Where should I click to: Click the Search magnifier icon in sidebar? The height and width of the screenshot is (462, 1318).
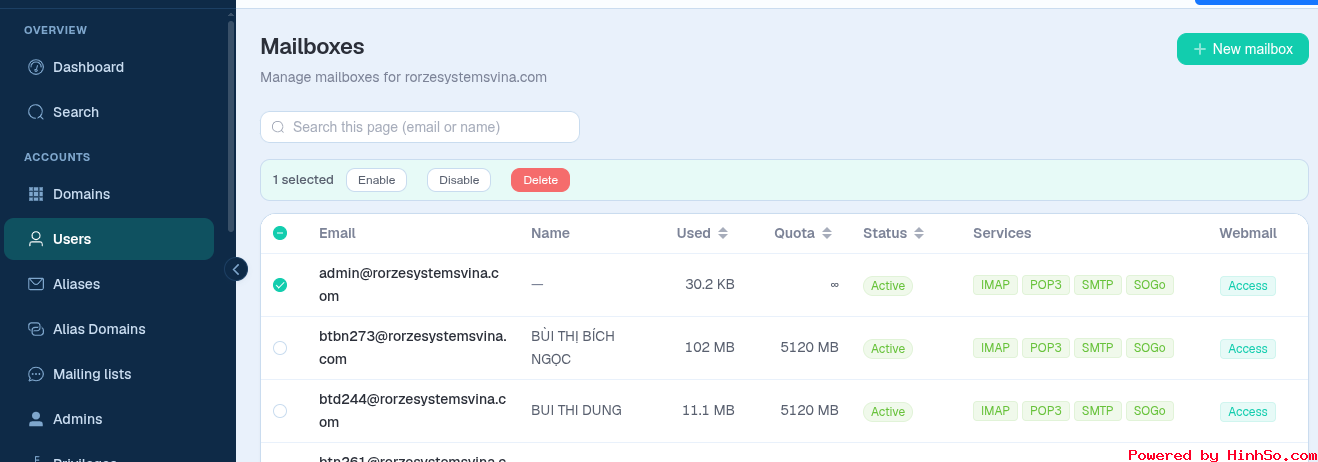pos(36,112)
